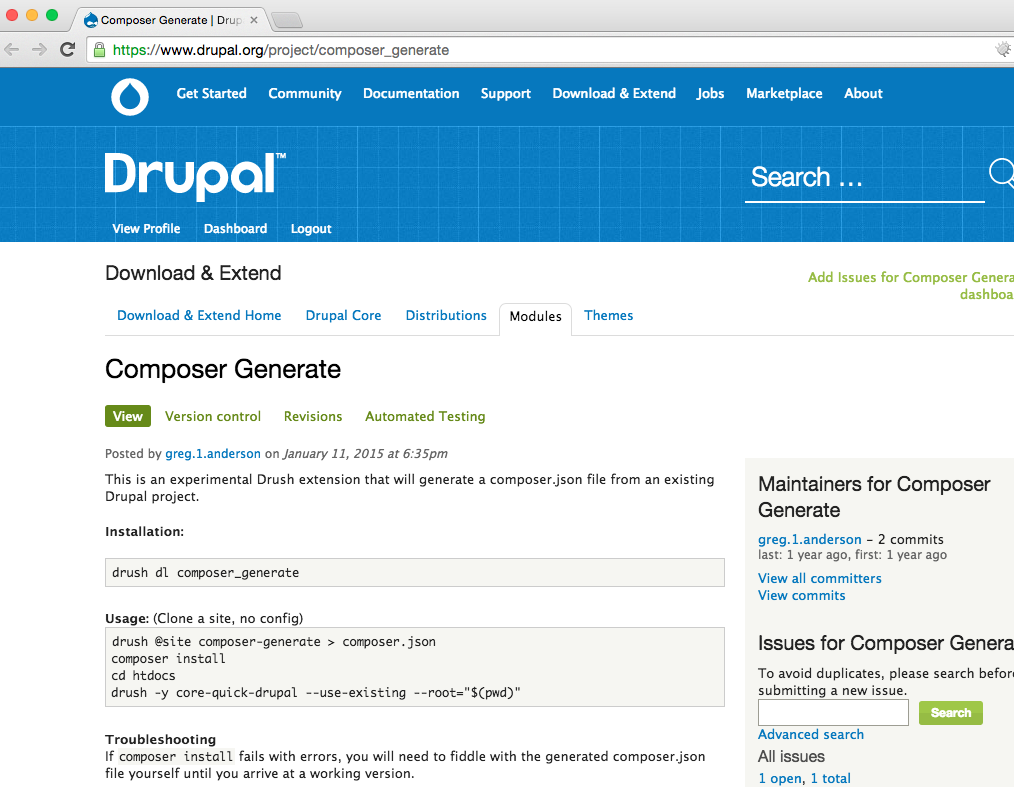Image resolution: width=1014 pixels, height=787 pixels.
Task: Open the Marketplace menu item
Action: point(784,93)
